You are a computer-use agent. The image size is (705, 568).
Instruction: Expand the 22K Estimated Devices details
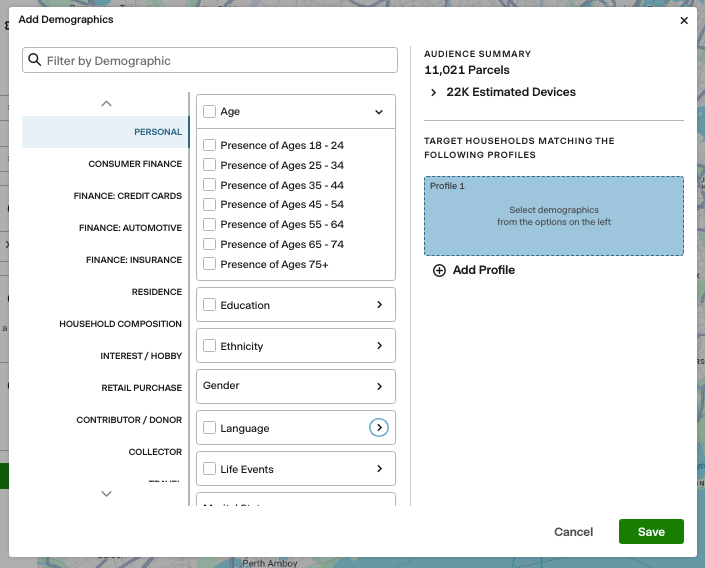coord(433,92)
